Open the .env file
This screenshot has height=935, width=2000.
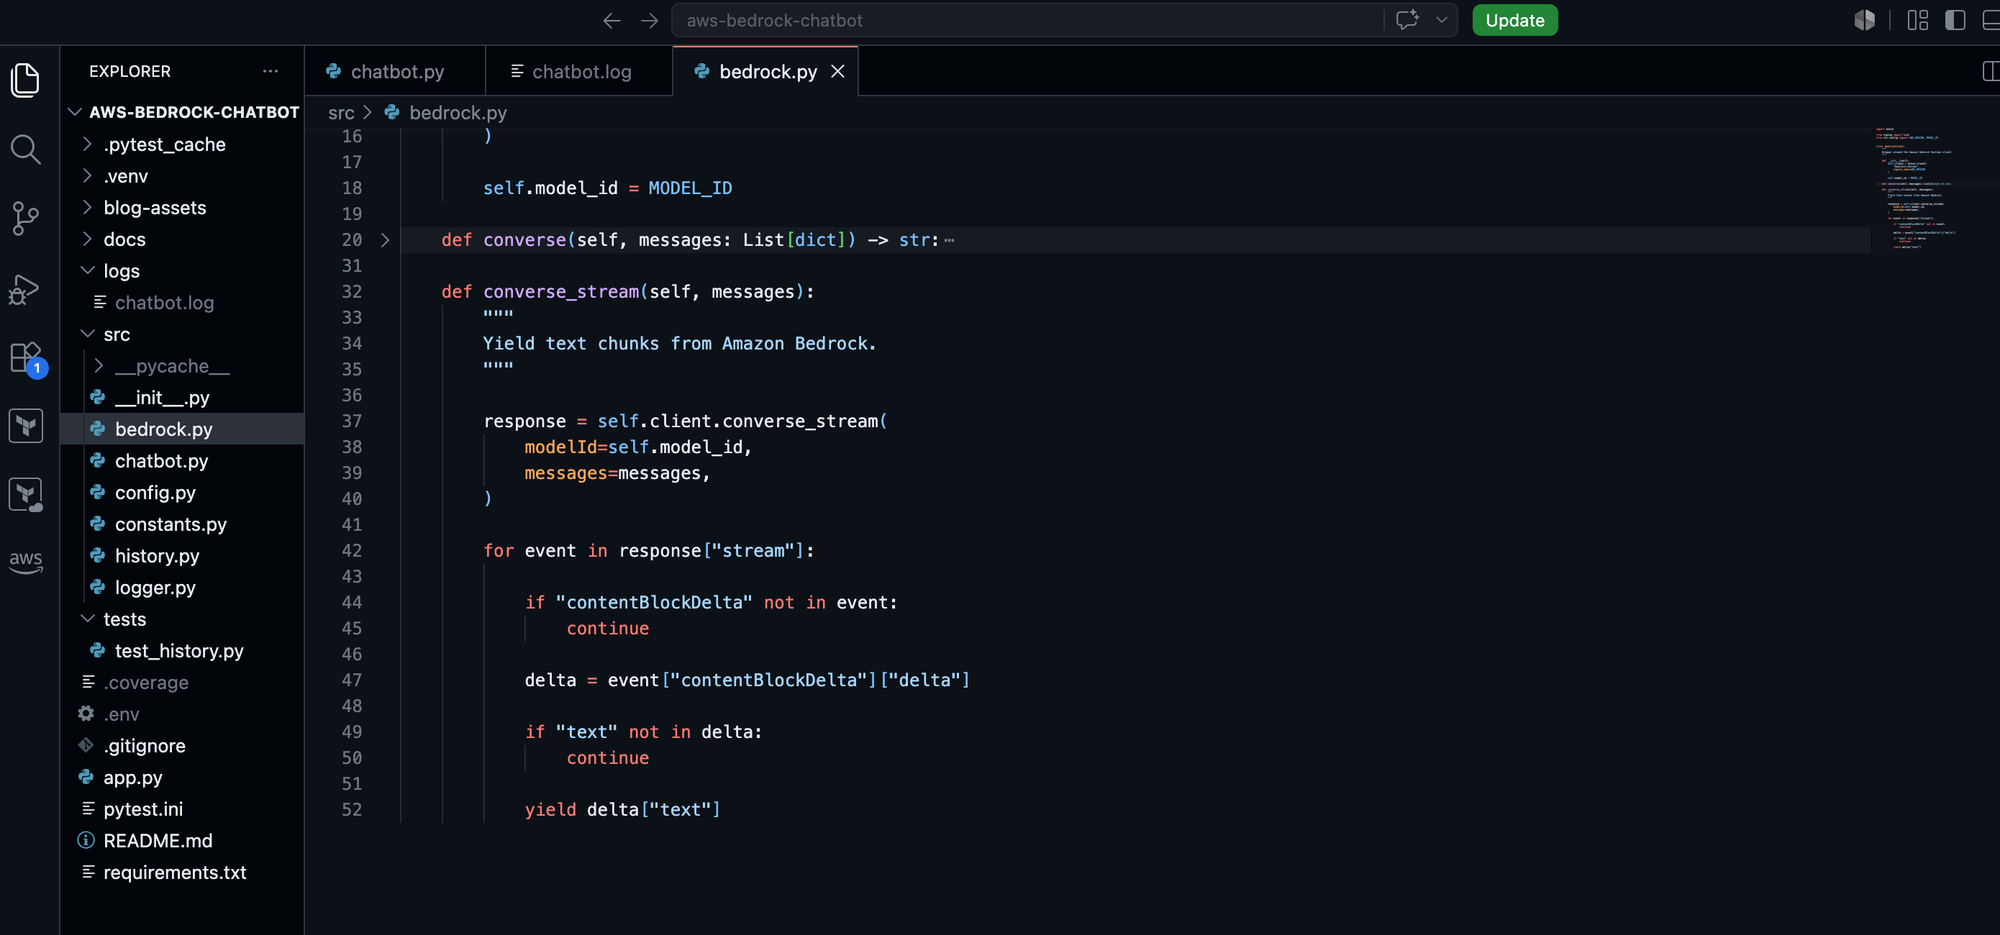(x=182, y=714)
